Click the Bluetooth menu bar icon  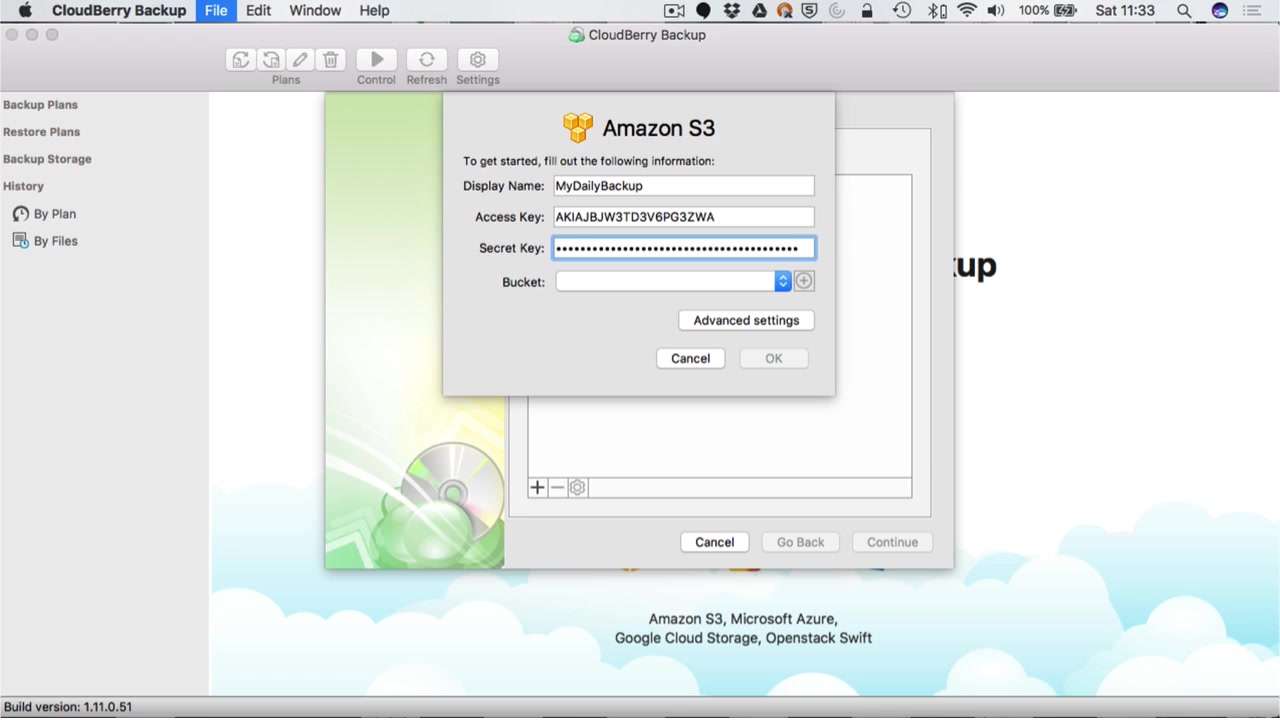tap(937, 11)
